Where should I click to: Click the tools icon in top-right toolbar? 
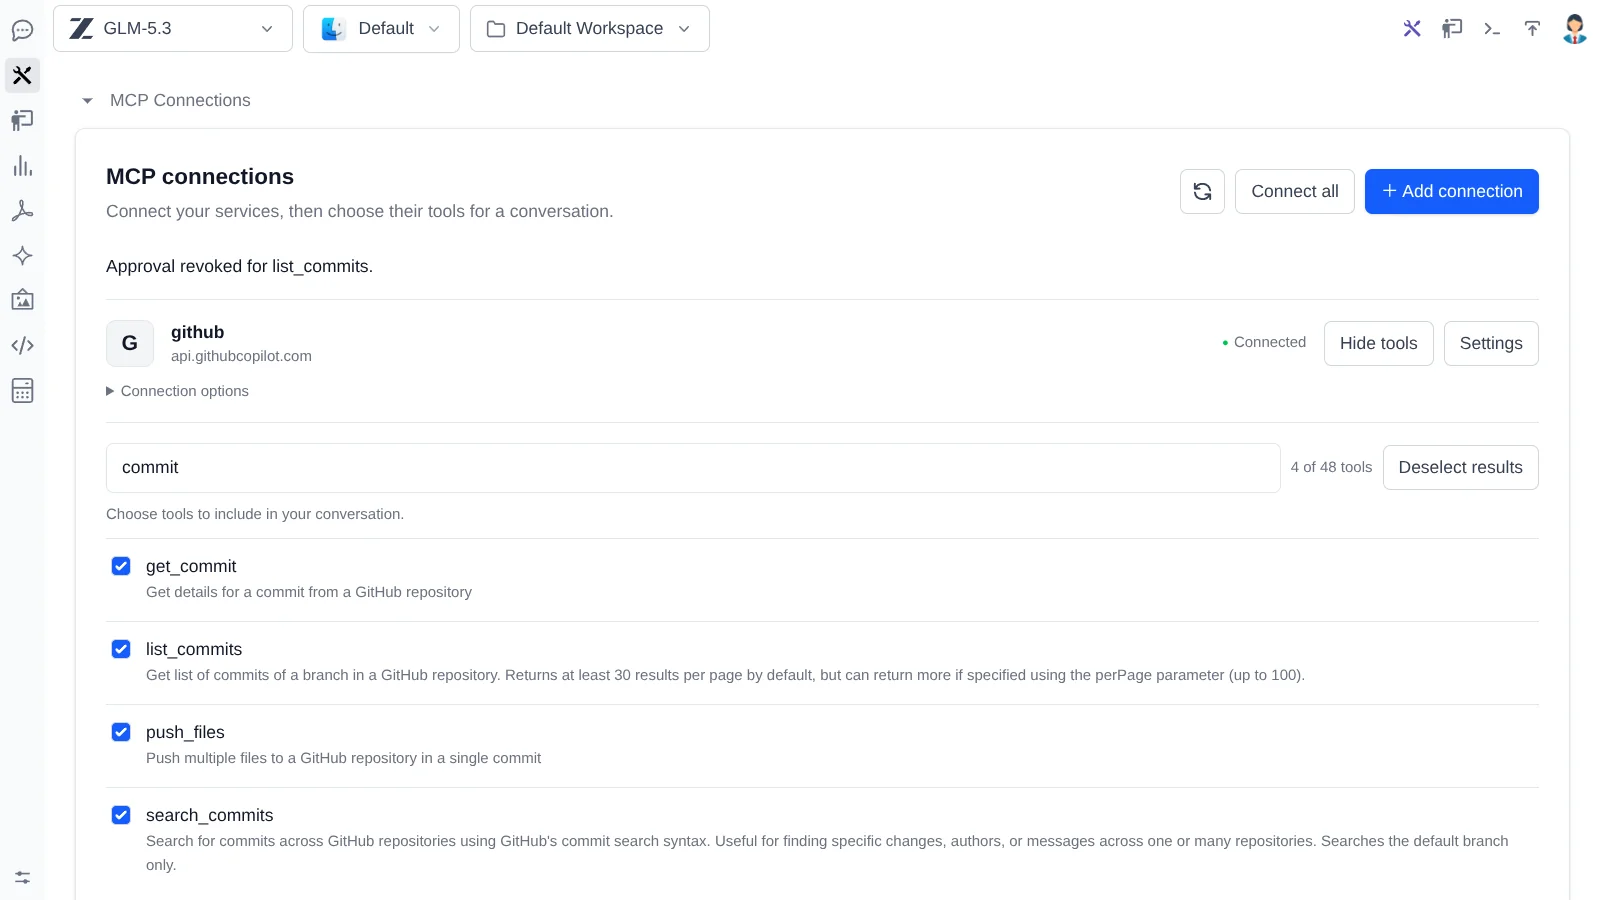pos(1412,28)
